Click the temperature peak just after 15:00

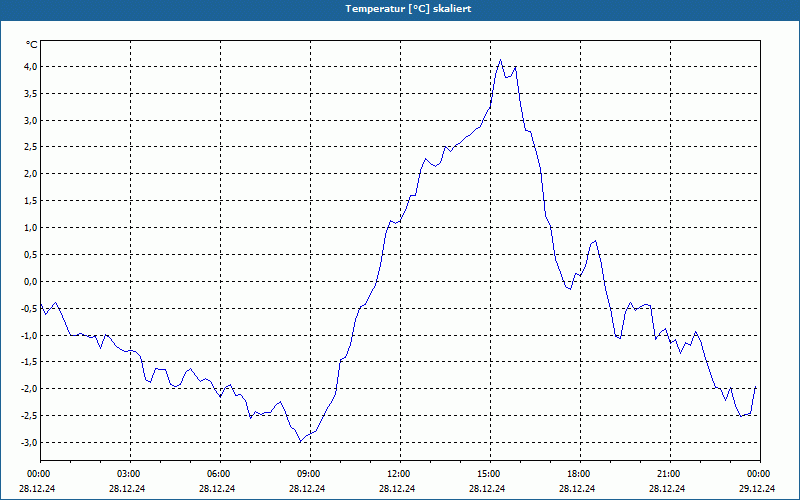501,60
